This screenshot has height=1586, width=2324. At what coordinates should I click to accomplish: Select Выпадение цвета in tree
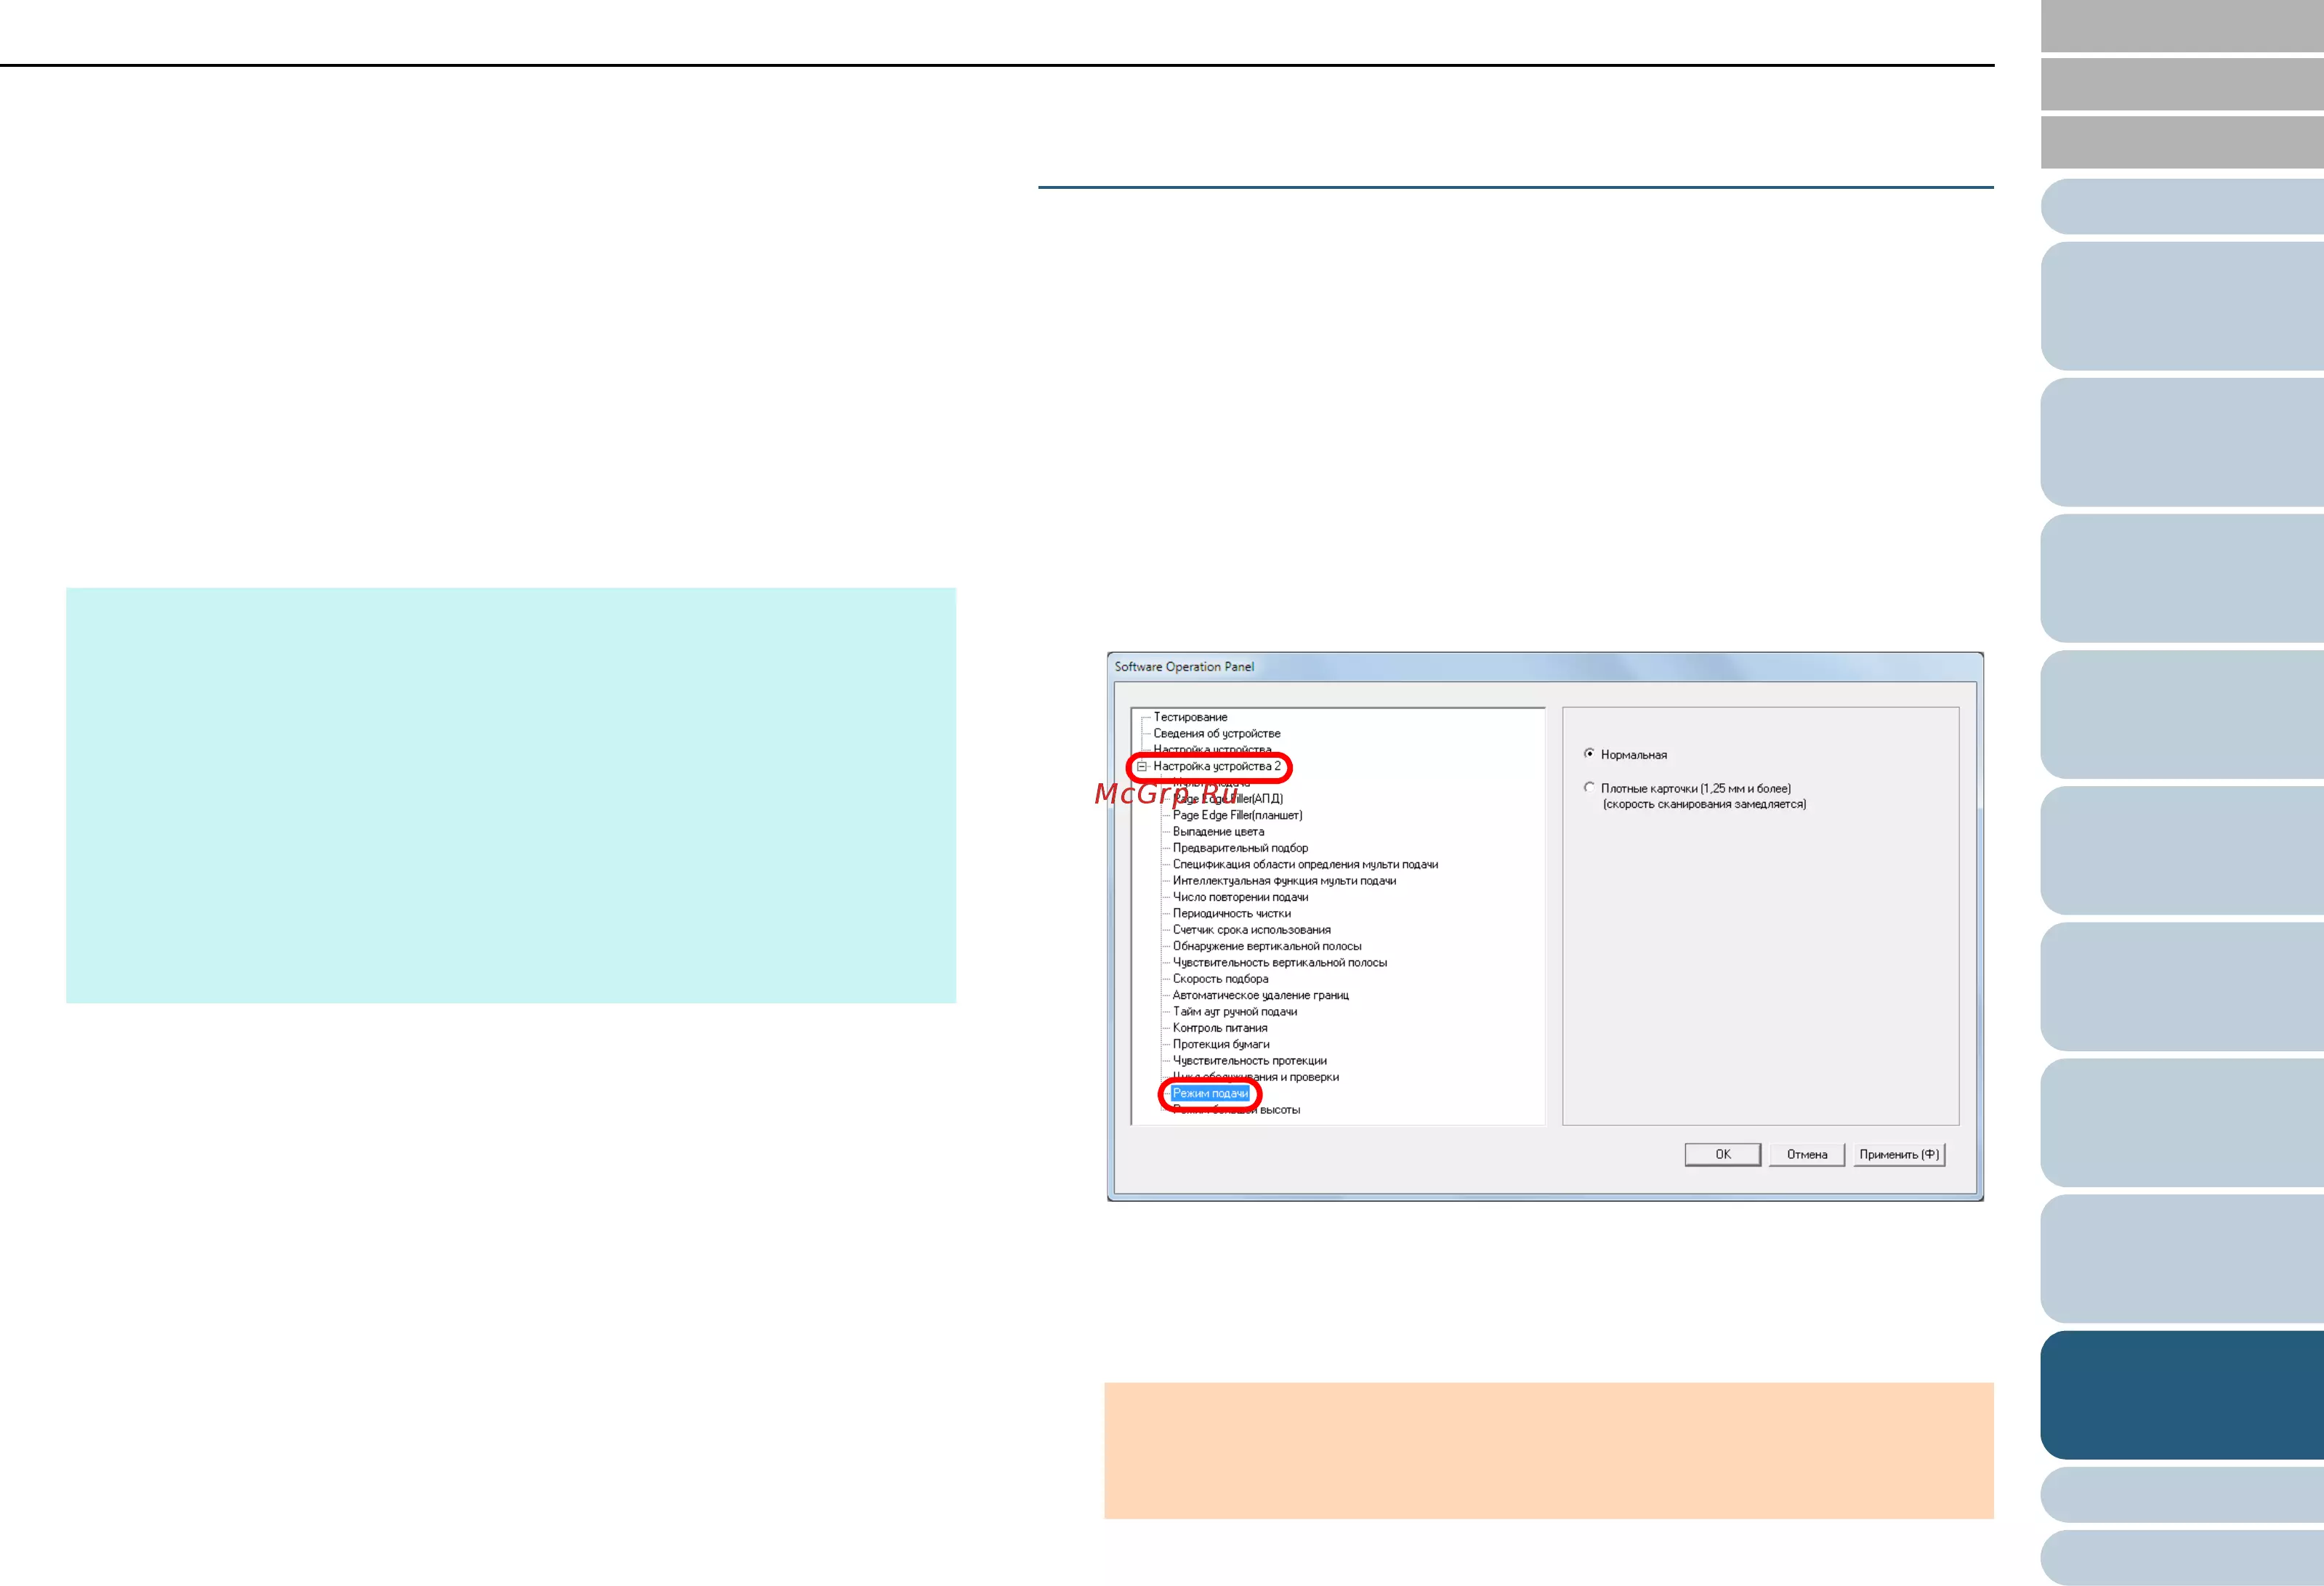click(1218, 831)
